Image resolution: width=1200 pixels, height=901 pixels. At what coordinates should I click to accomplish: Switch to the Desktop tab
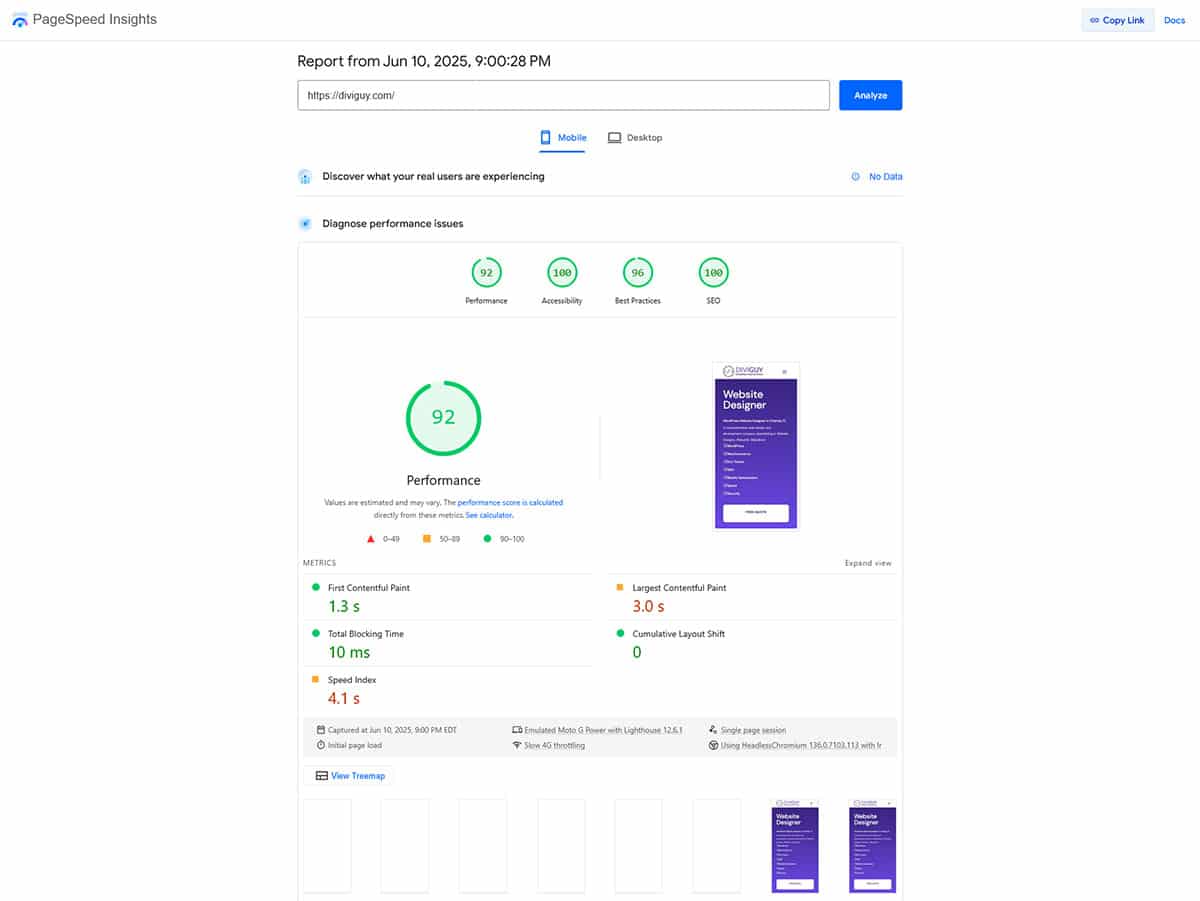point(635,137)
